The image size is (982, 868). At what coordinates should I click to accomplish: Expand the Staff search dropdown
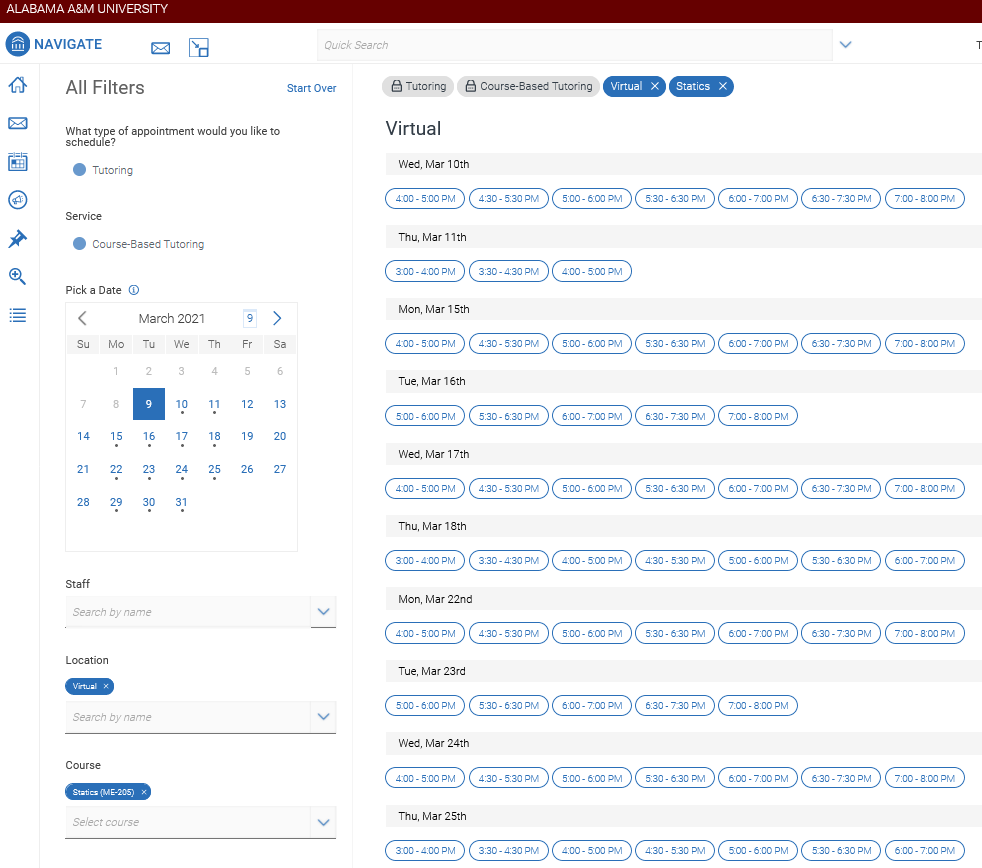tap(323, 611)
